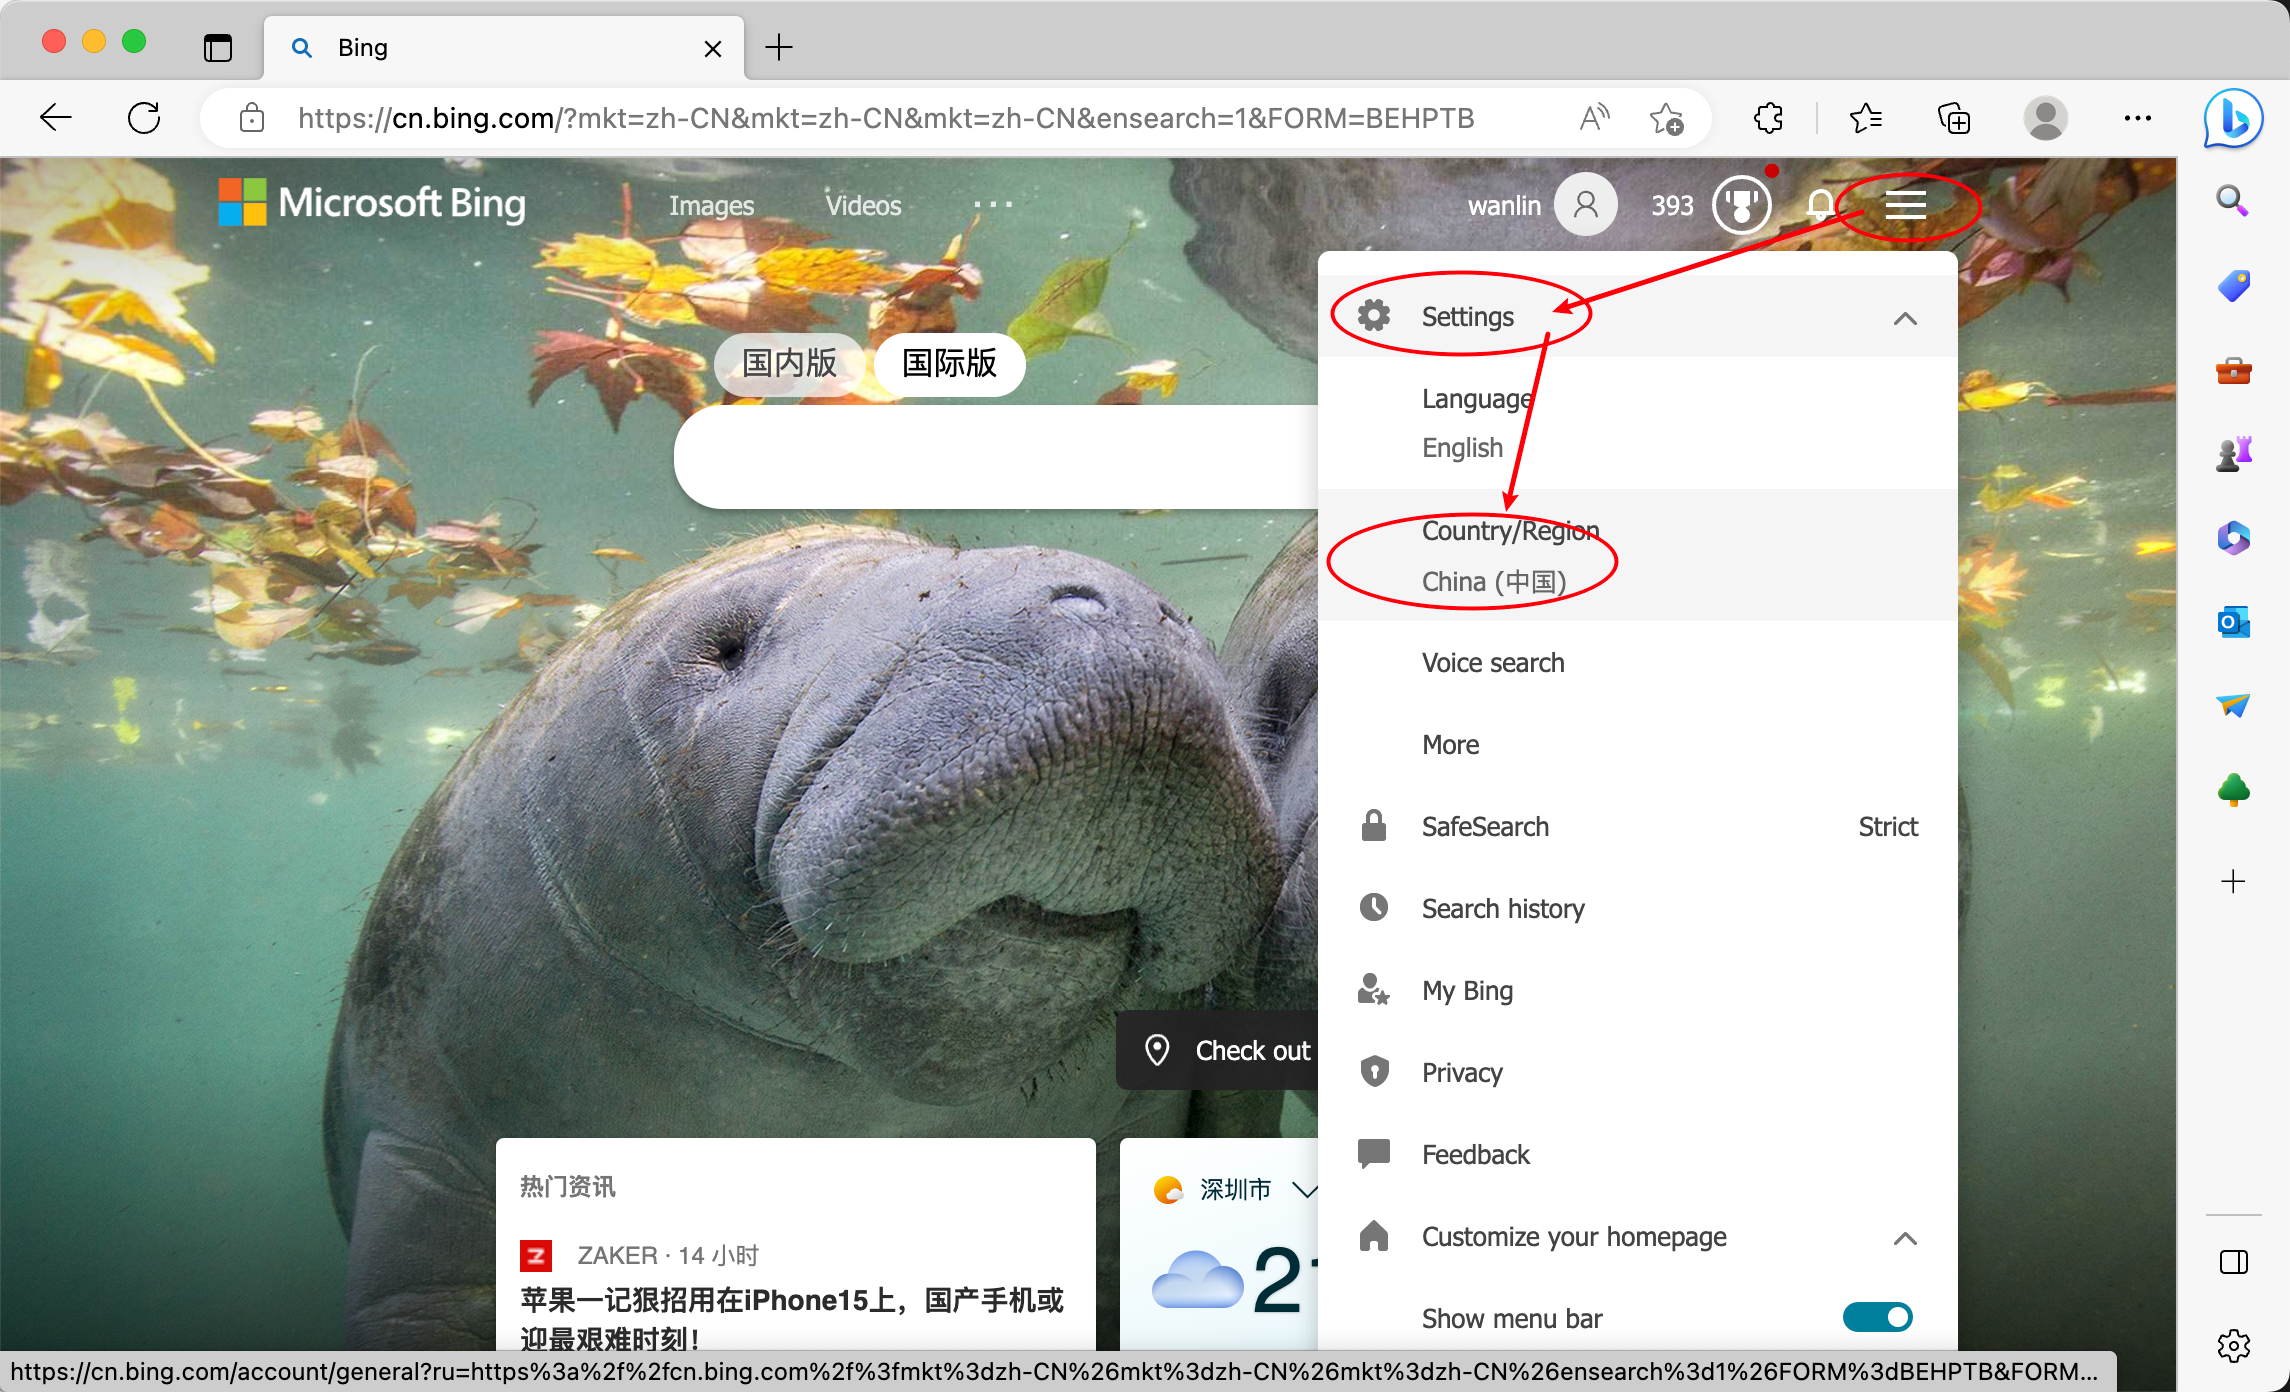The image size is (2290, 1392).
Task: Open Bing Chat sidebar button
Action: pos(2233,118)
